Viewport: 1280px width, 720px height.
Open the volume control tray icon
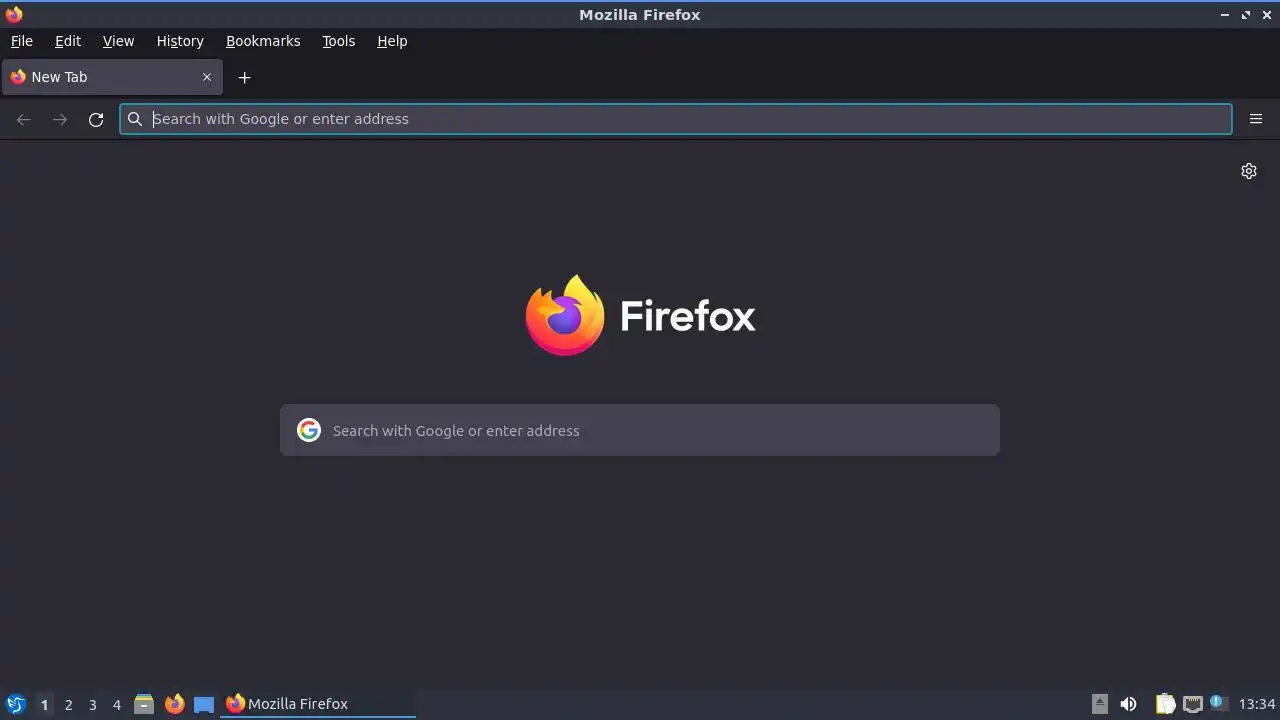tap(1128, 704)
